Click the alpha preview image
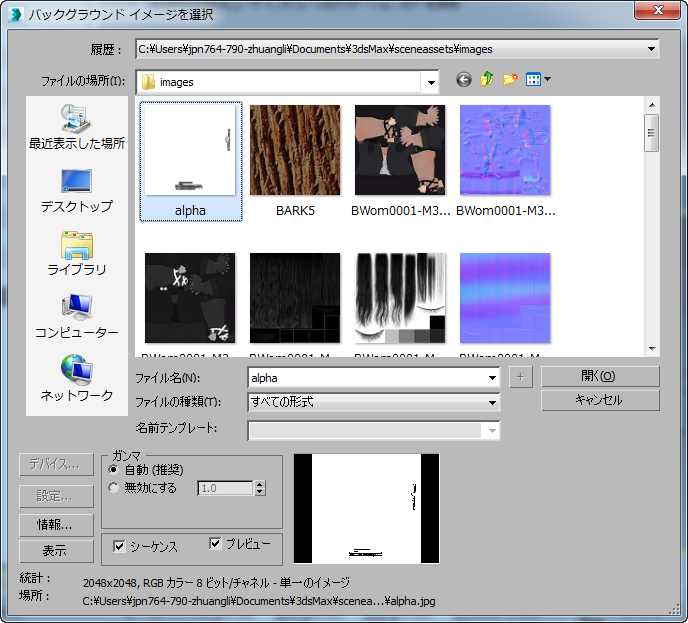688x623 pixels. [366, 508]
